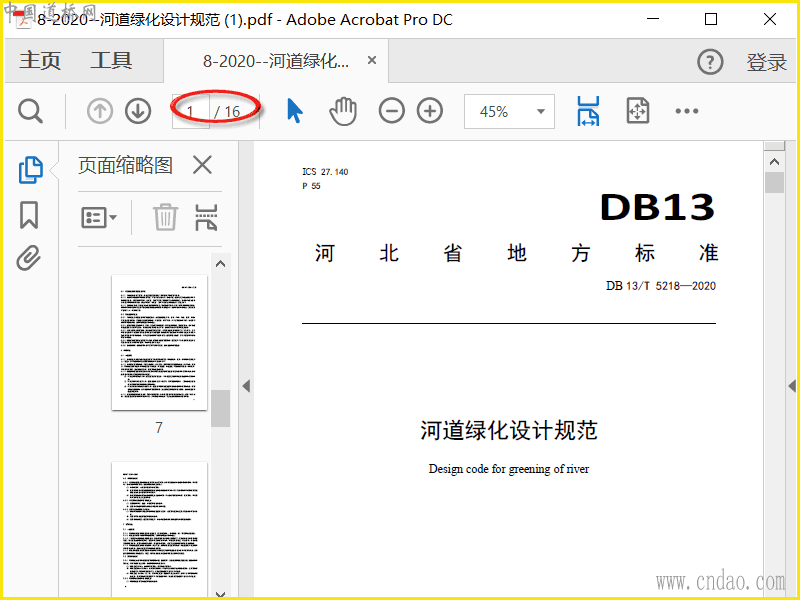Go to previous page with up arrow
Screen dimensions: 800x600
pyautogui.click(x=99, y=111)
